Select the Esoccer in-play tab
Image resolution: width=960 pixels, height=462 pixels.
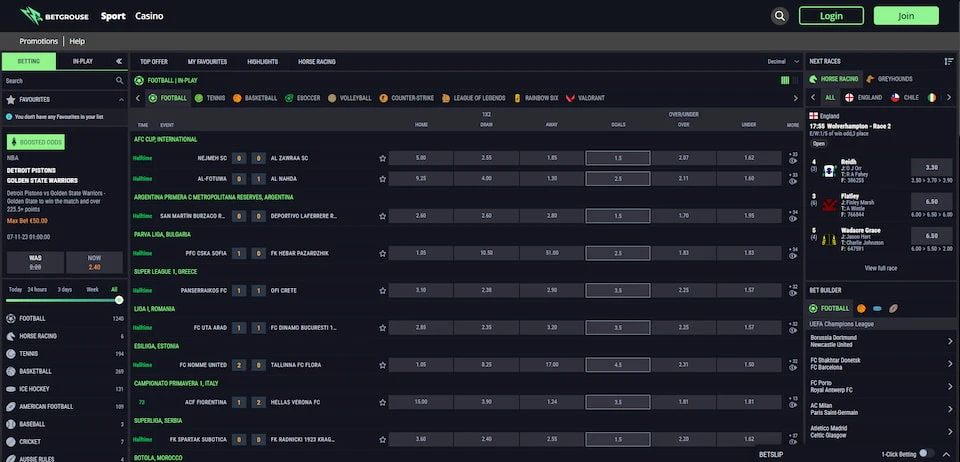point(302,98)
